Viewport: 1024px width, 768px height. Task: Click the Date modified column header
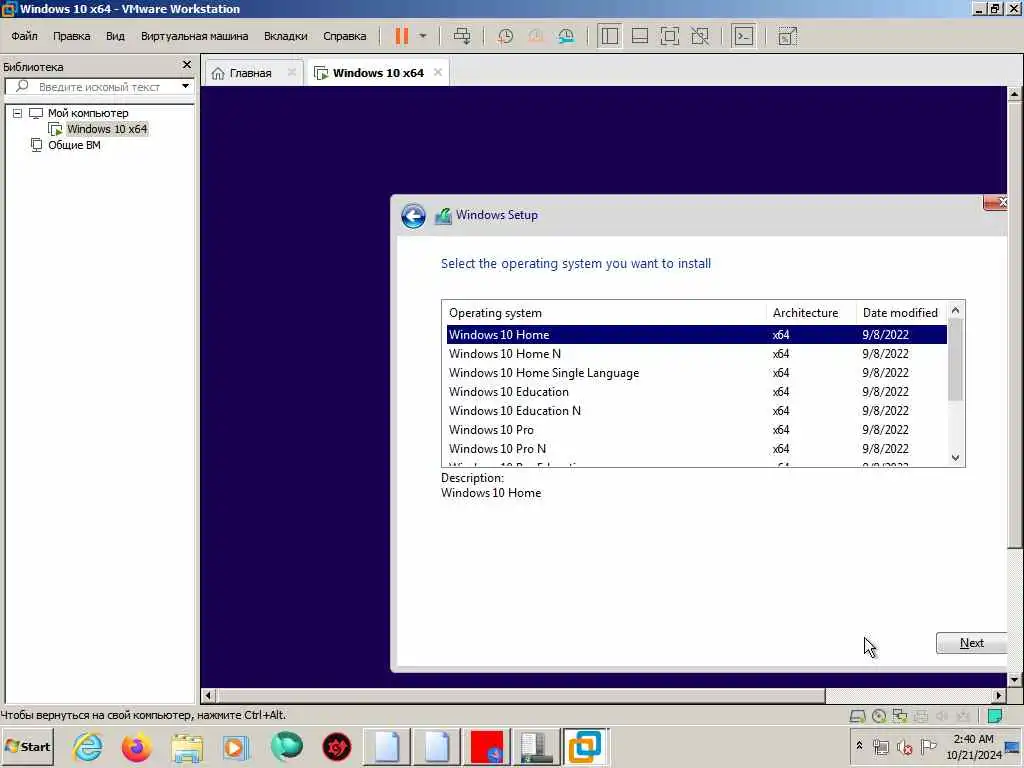pos(901,313)
